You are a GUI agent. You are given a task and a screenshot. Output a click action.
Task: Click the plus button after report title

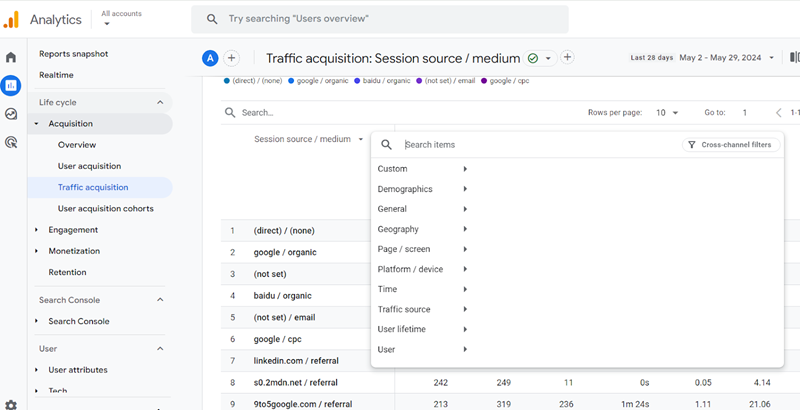coord(567,58)
